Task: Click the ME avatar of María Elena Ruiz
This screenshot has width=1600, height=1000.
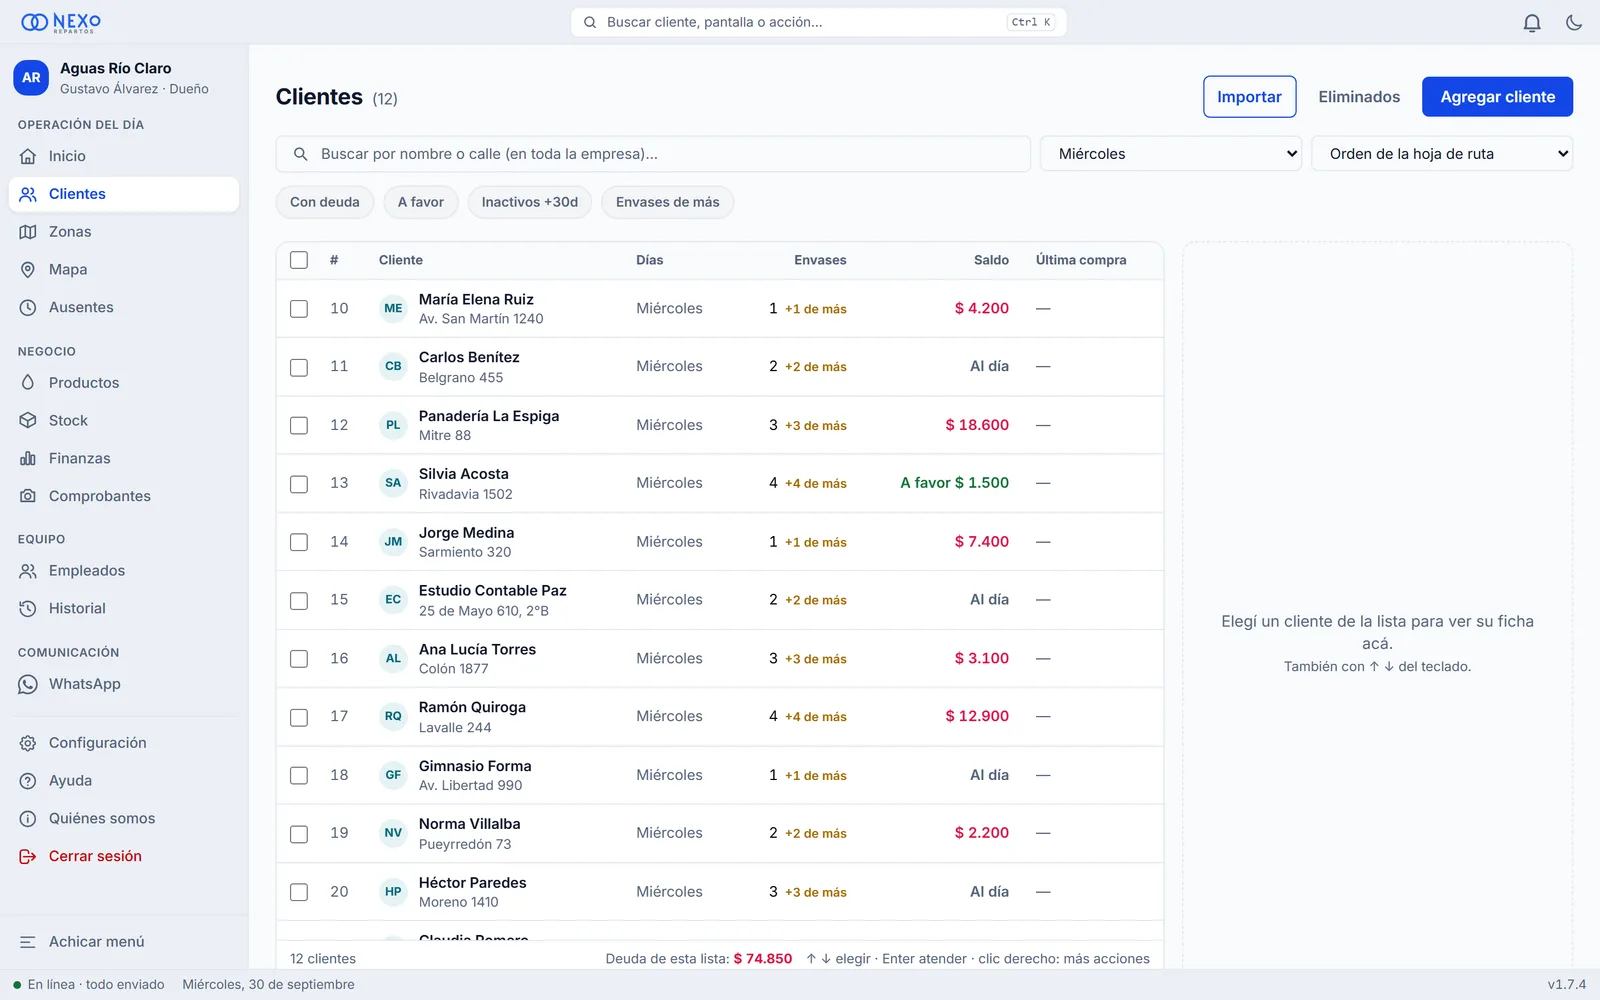Action: pyautogui.click(x=393, y=309)
